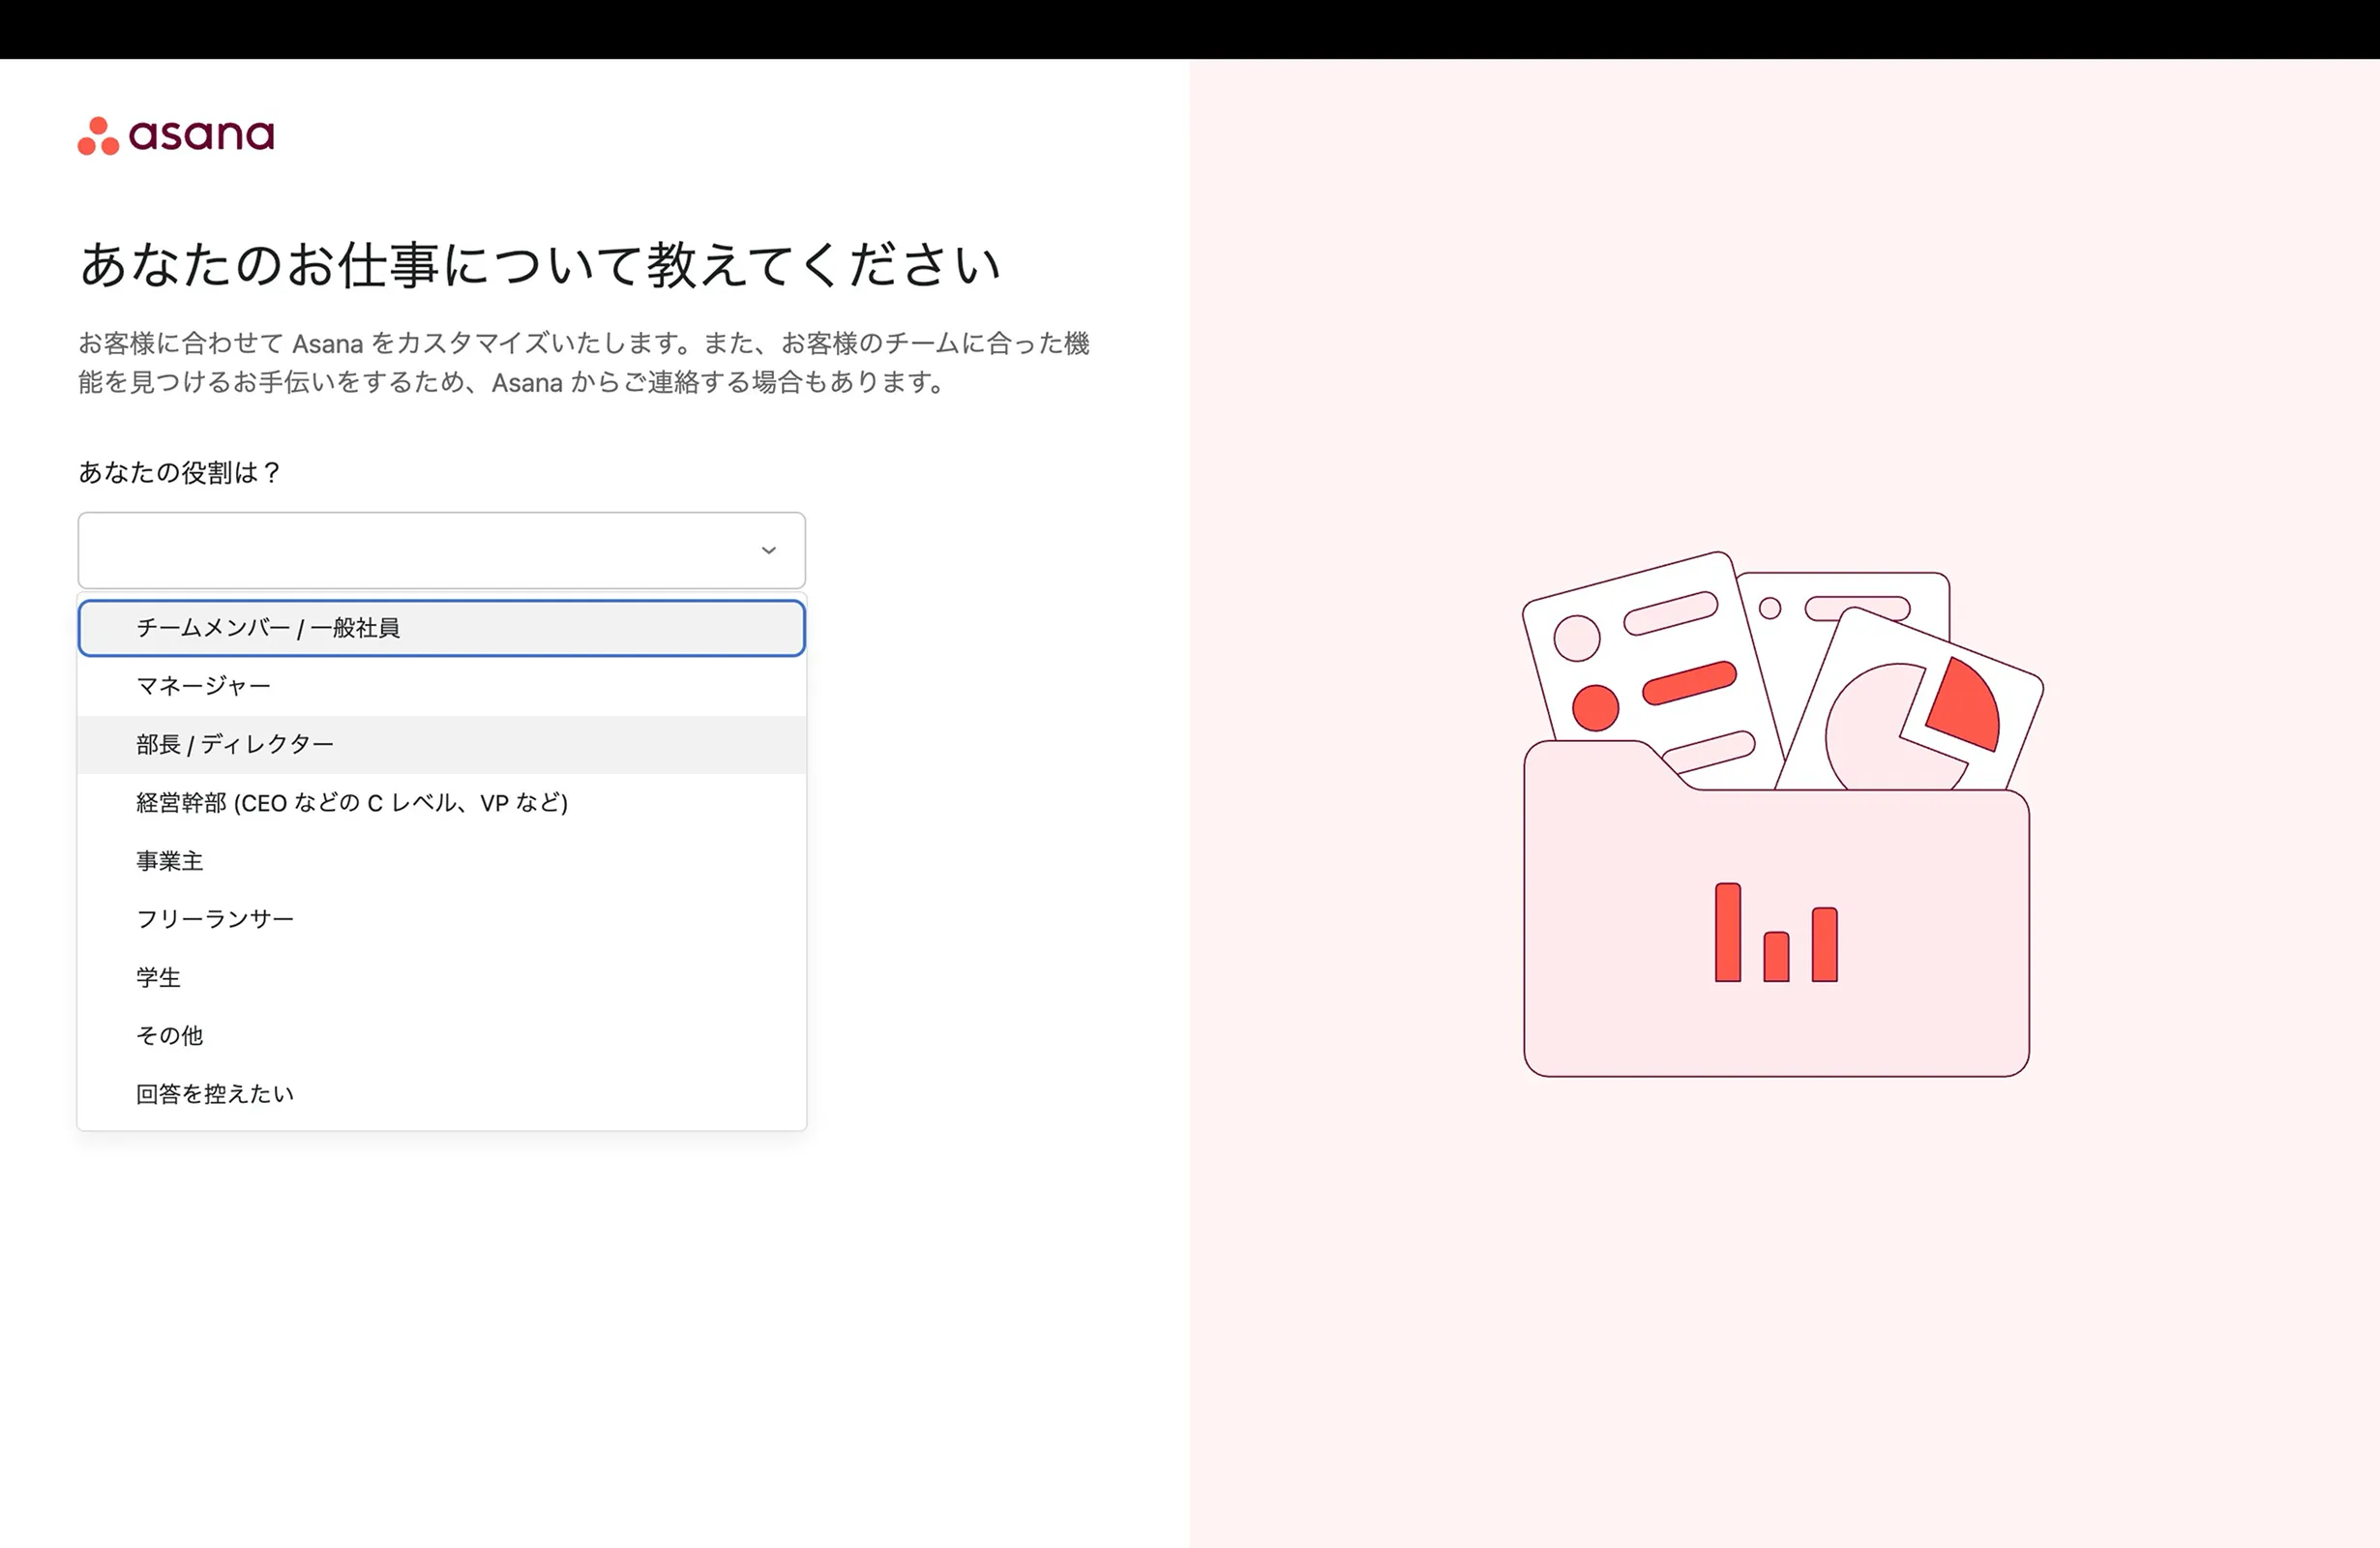Select その他 option

[441, 1035]
